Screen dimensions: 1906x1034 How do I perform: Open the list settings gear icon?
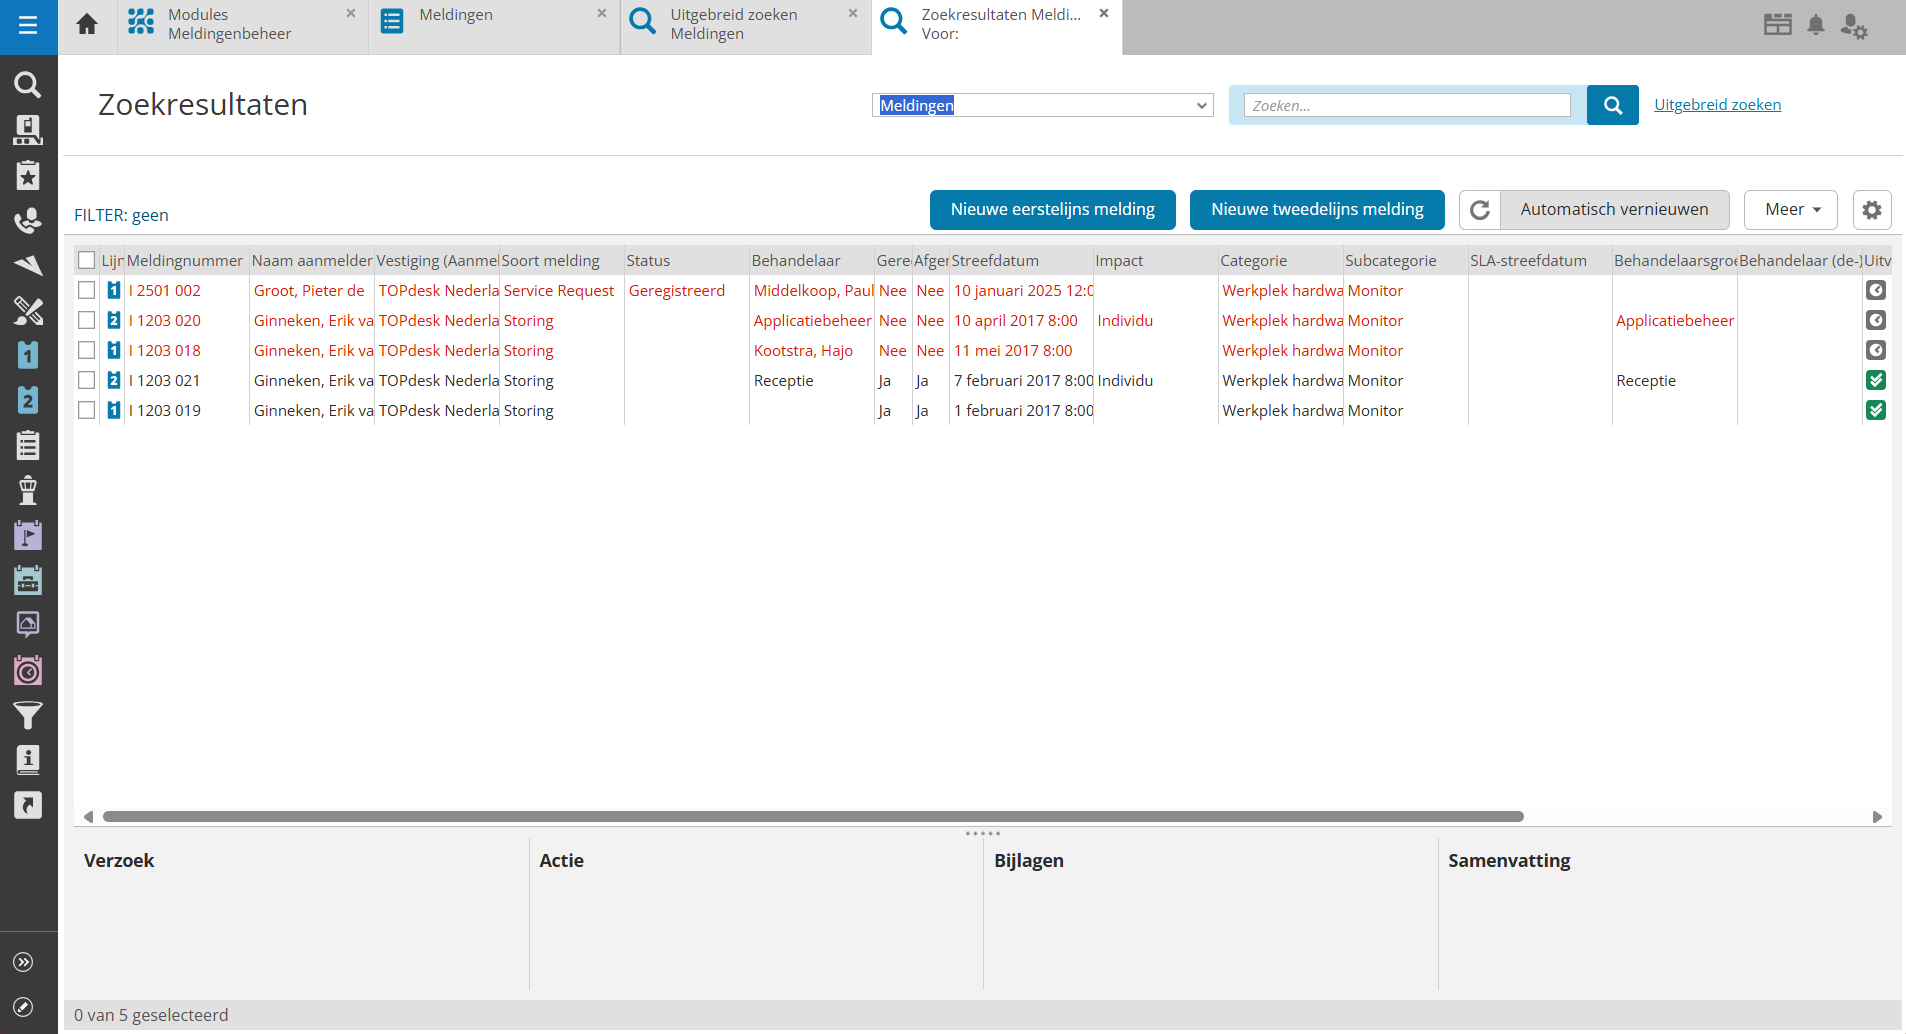[x=1871, y=210]
